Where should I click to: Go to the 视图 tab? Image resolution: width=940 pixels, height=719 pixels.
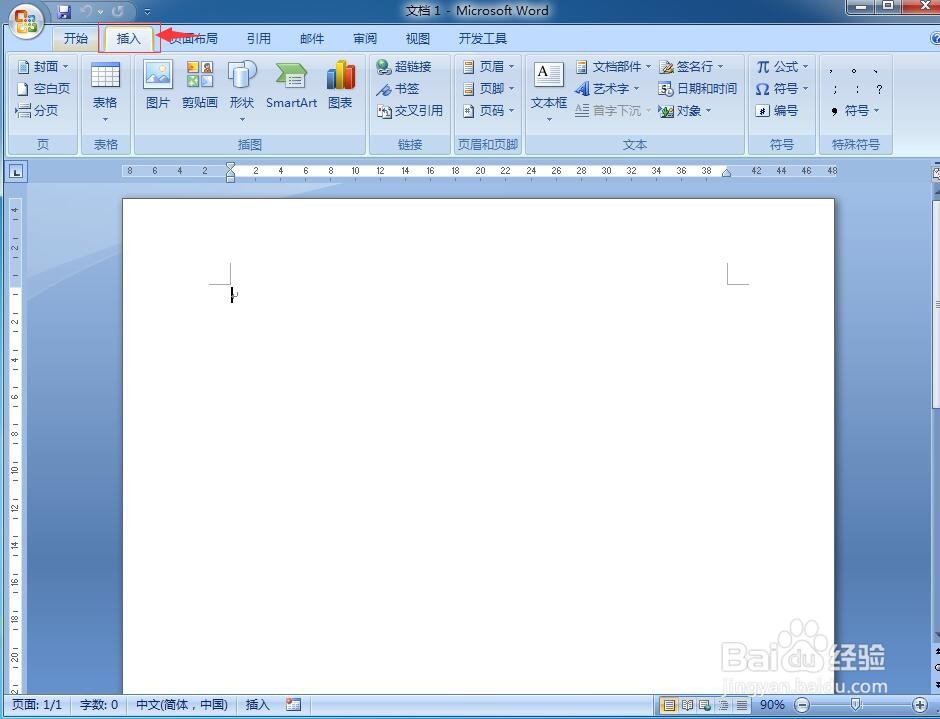click(x=417, y=38)
